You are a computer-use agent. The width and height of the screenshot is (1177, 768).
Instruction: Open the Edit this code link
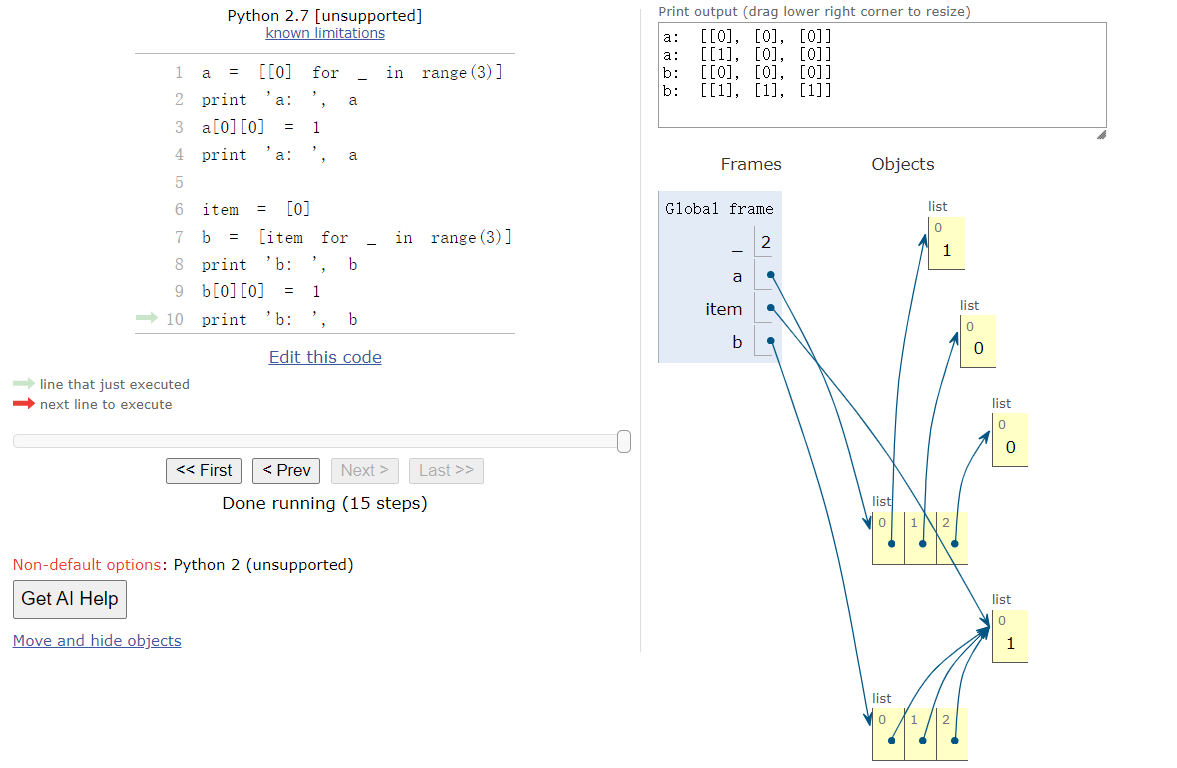tap(325, 357)
